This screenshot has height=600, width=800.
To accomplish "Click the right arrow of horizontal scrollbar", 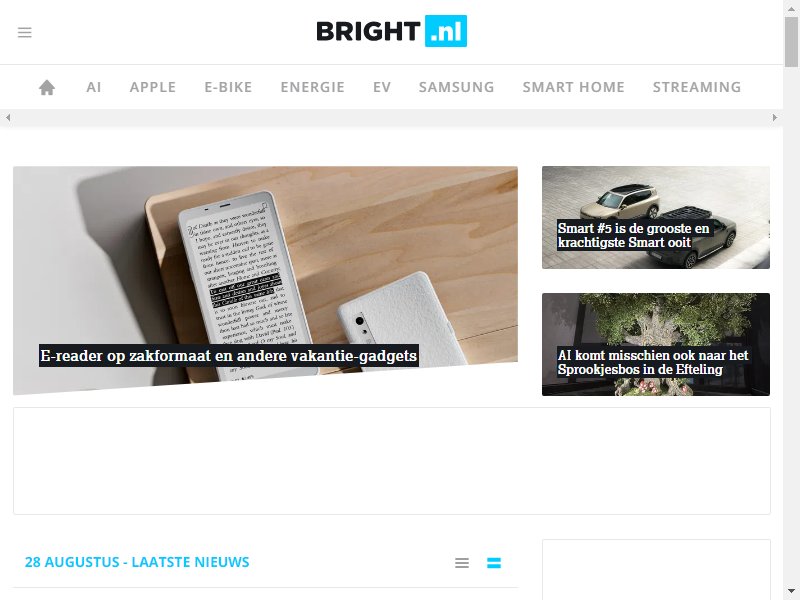I will 775,117.
